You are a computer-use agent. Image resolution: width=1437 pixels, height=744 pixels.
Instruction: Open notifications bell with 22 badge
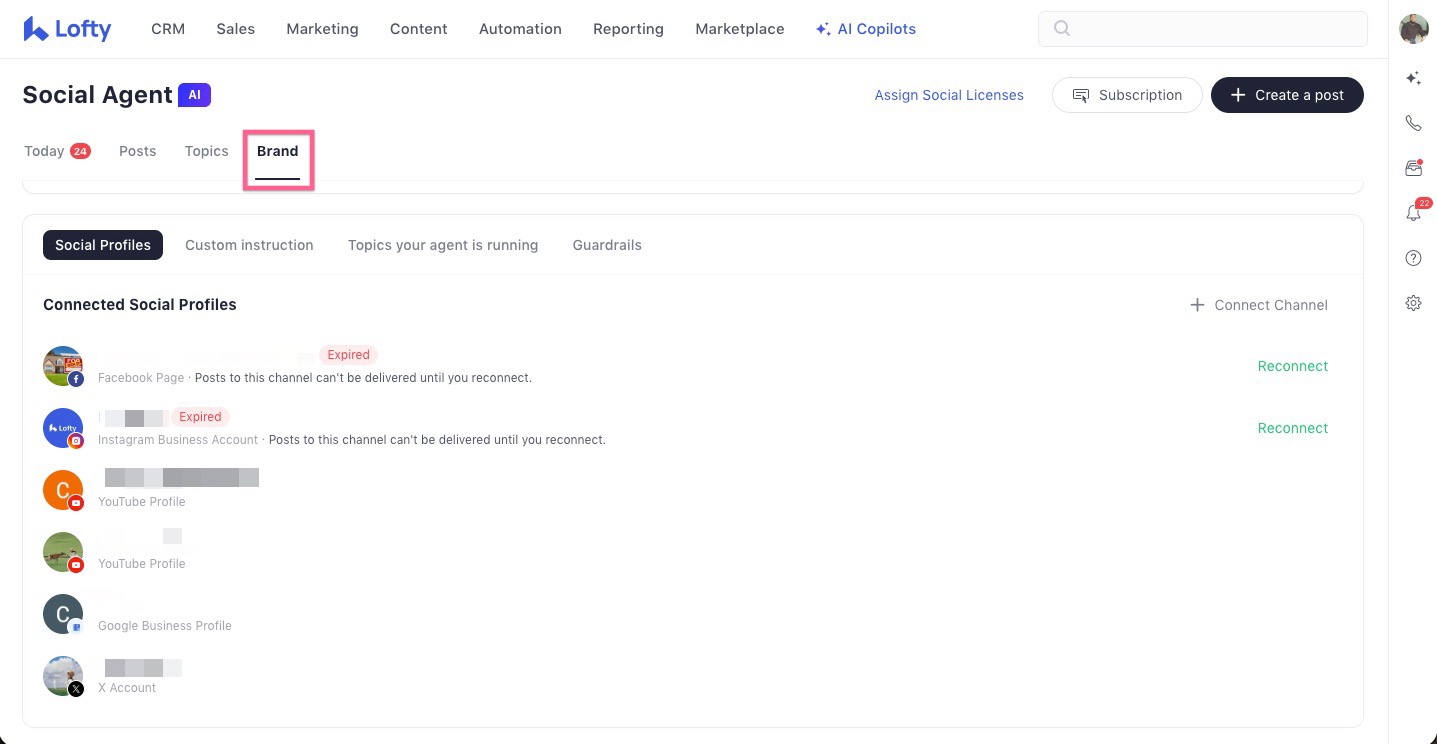click(x=1413, y=212)
